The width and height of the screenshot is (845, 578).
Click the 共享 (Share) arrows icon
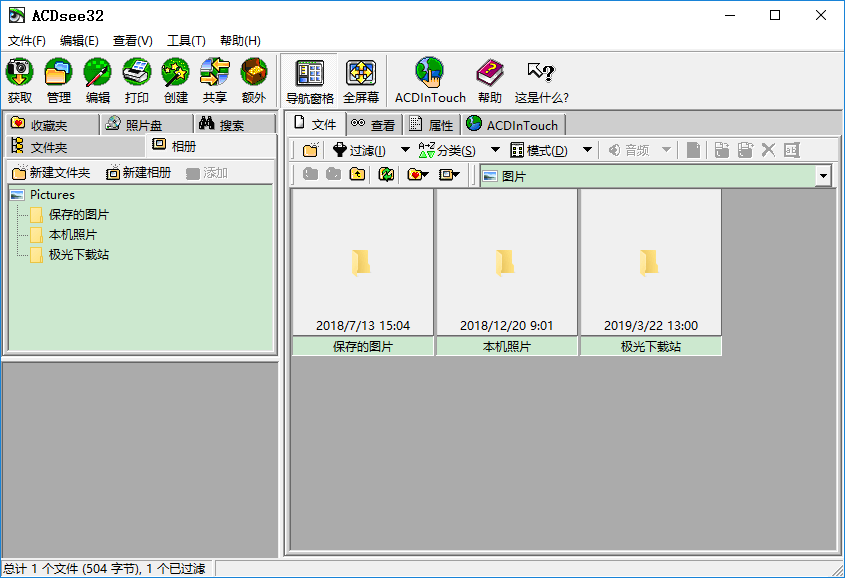[214, 73]
